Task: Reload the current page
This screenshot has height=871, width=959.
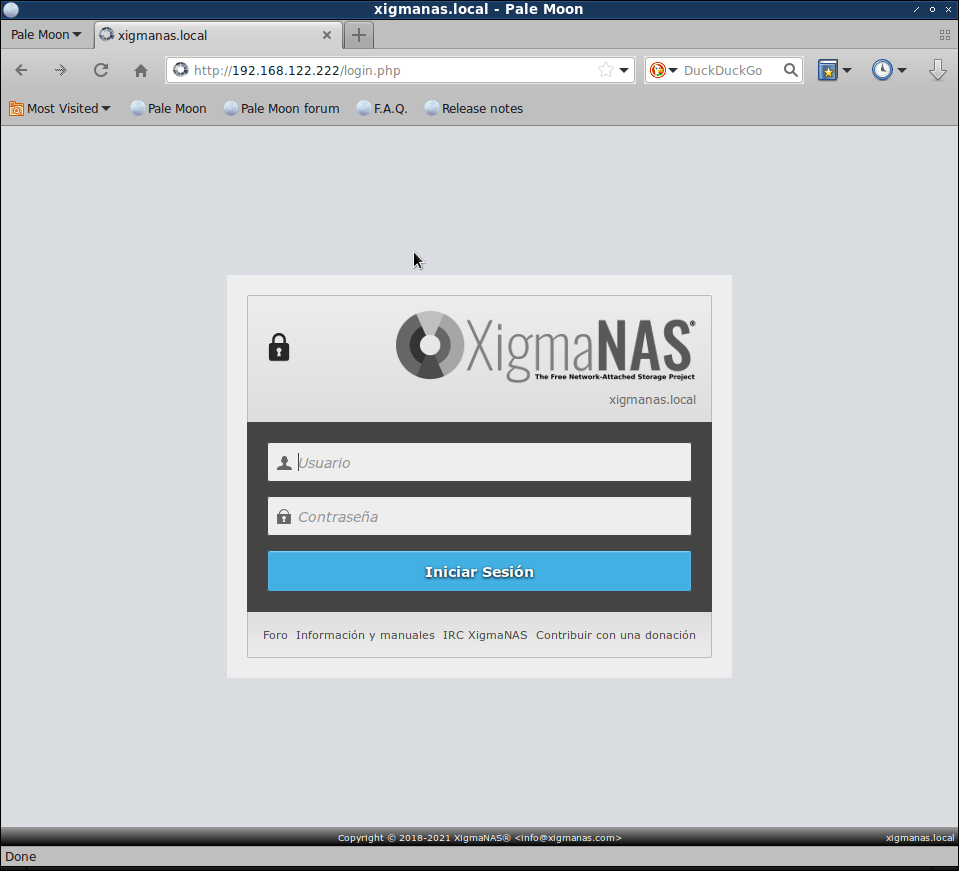Action: [x=101, y=70]
